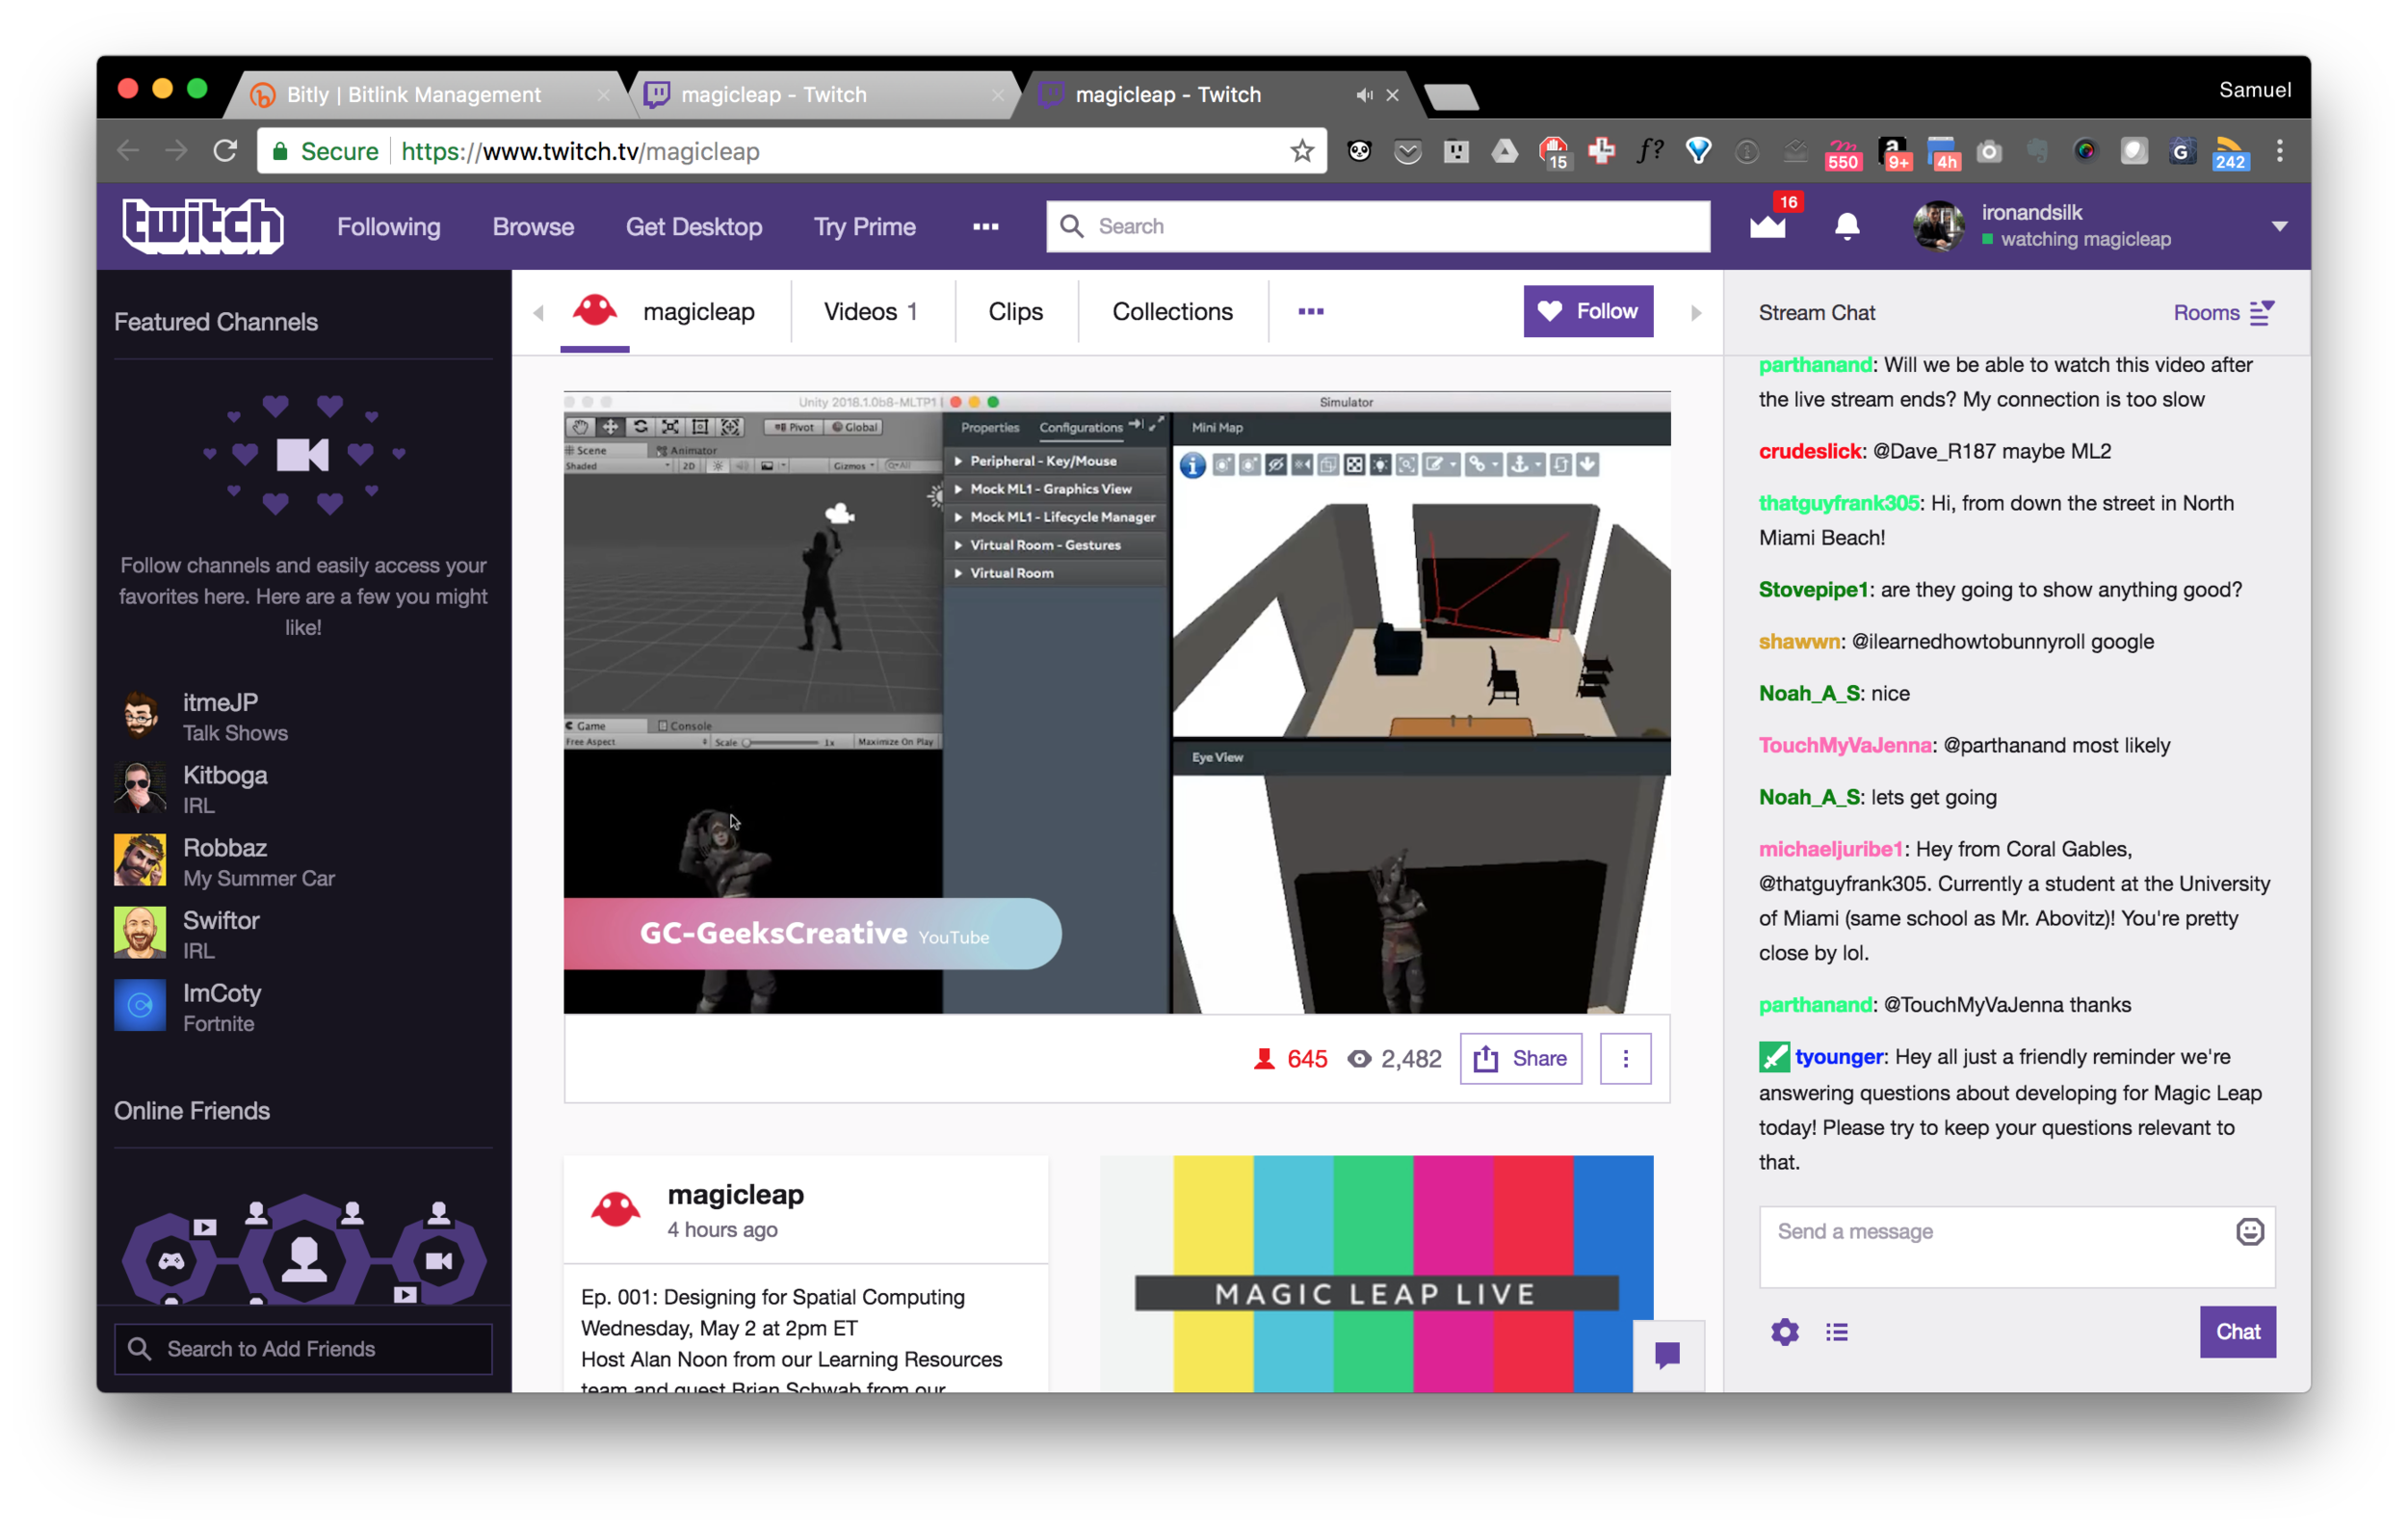Open the chat settings gear
Viewport: 2408px width, 1531px height.
1785,1332
